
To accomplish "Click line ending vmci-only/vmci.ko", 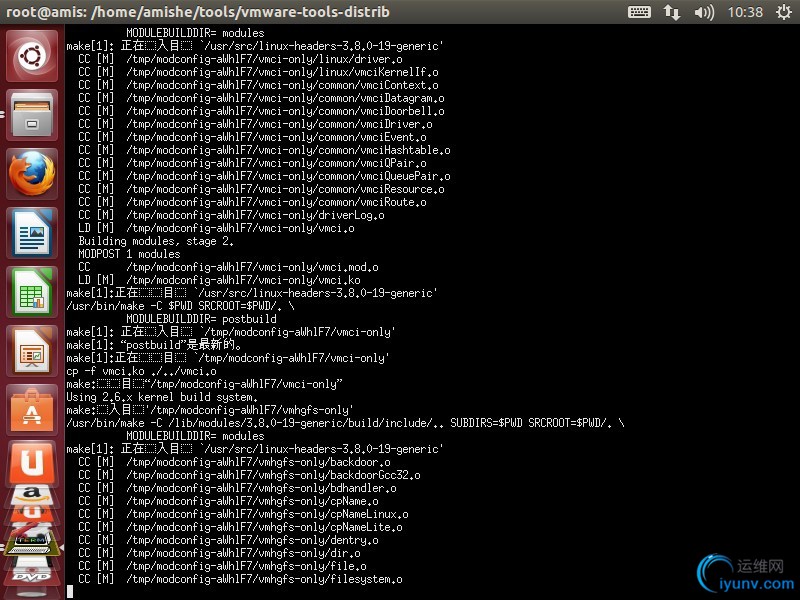I will pos(219,280).
